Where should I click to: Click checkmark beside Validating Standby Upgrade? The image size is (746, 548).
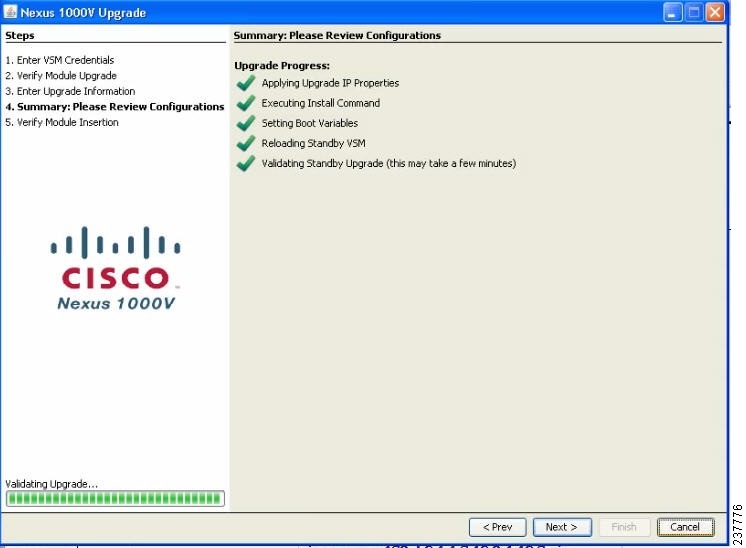[246, 163]
